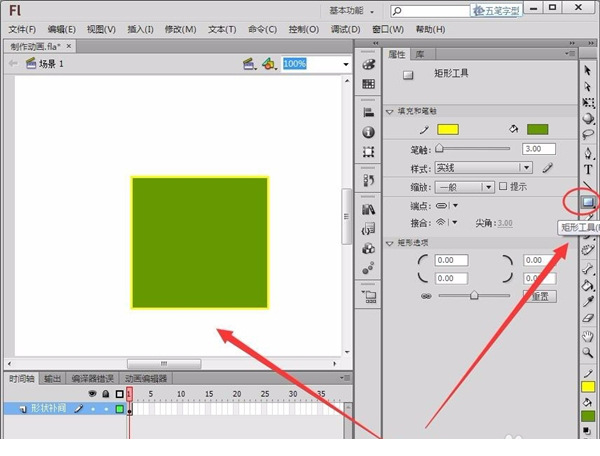This screenshot has height=456, width=600.
Task: Toggle the show all layers as outlines square
Action: (x=119, y=394)
